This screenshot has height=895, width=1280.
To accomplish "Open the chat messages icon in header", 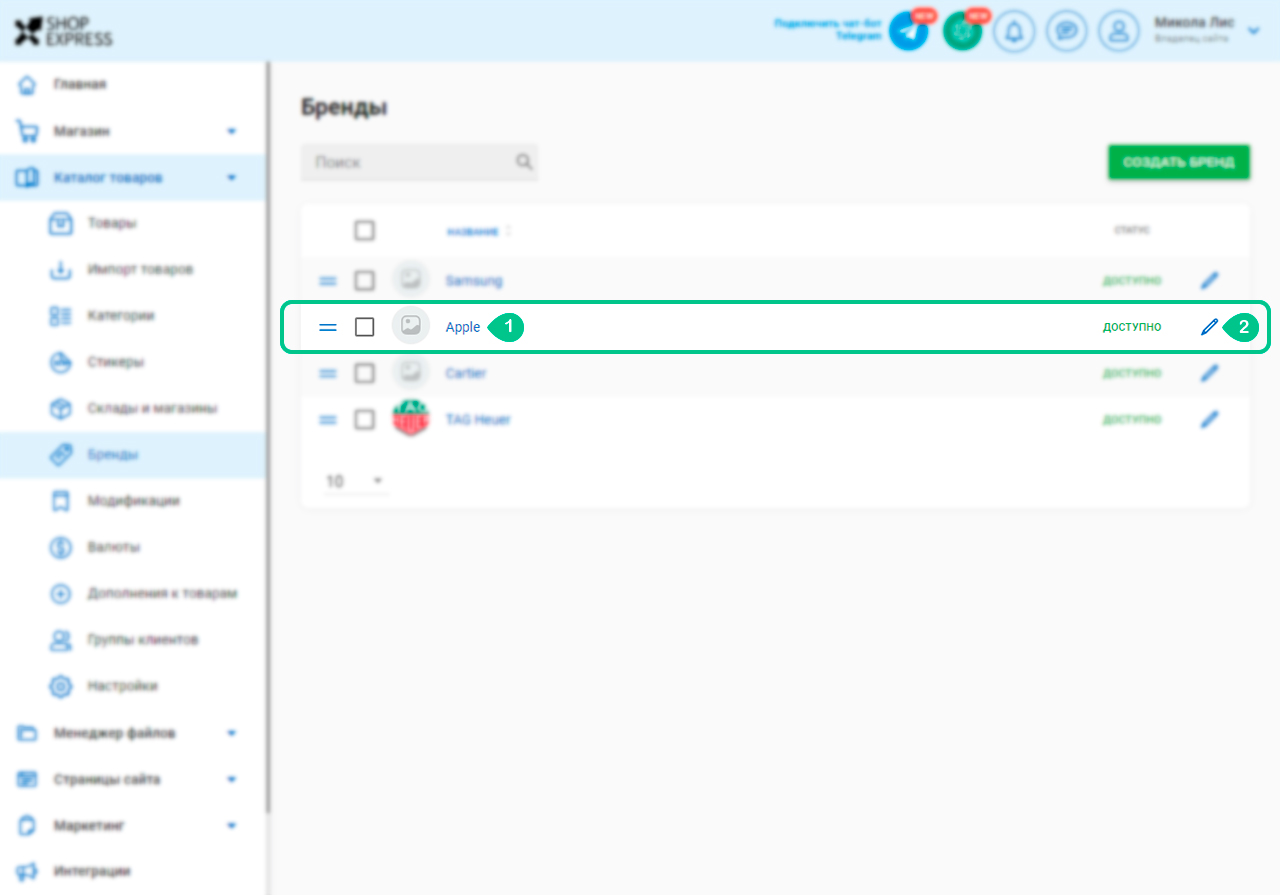I will point(1067,31).
